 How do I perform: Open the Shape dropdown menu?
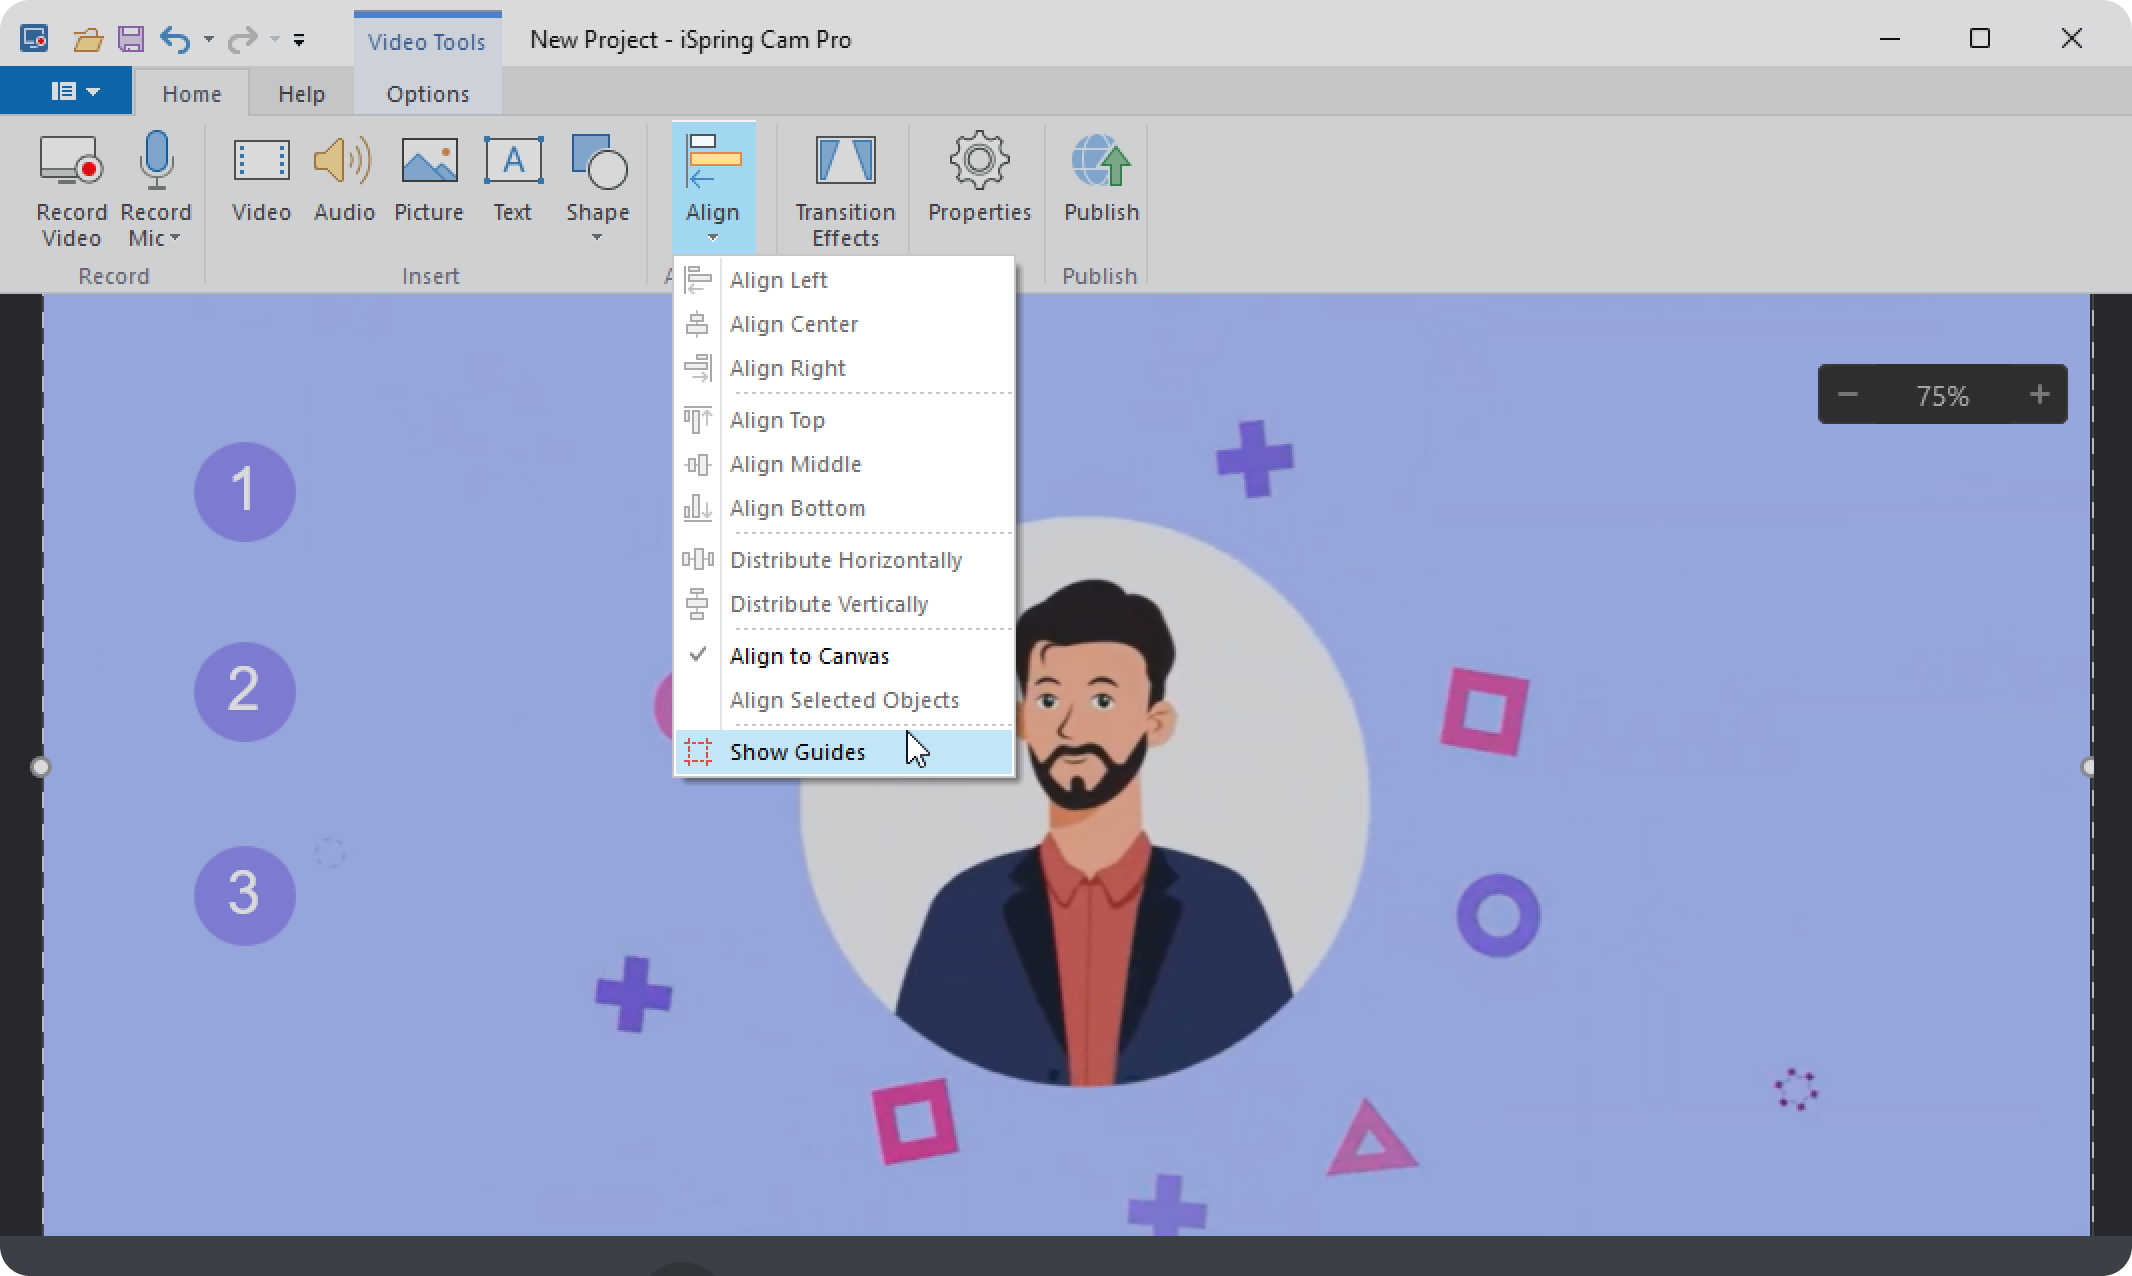(597, 237)
